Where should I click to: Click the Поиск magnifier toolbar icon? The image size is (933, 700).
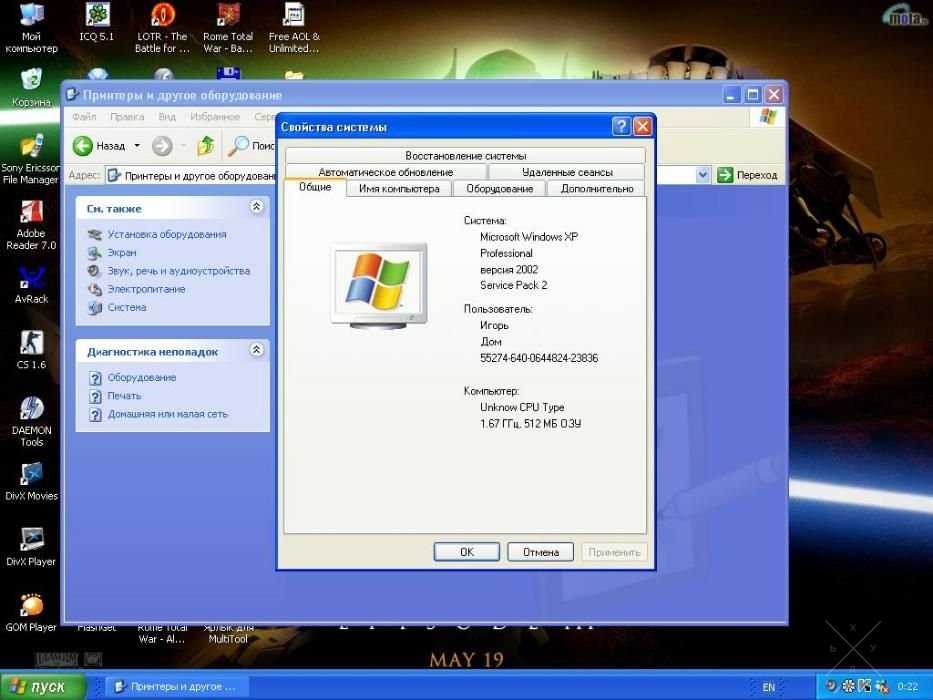pos(239,145)
